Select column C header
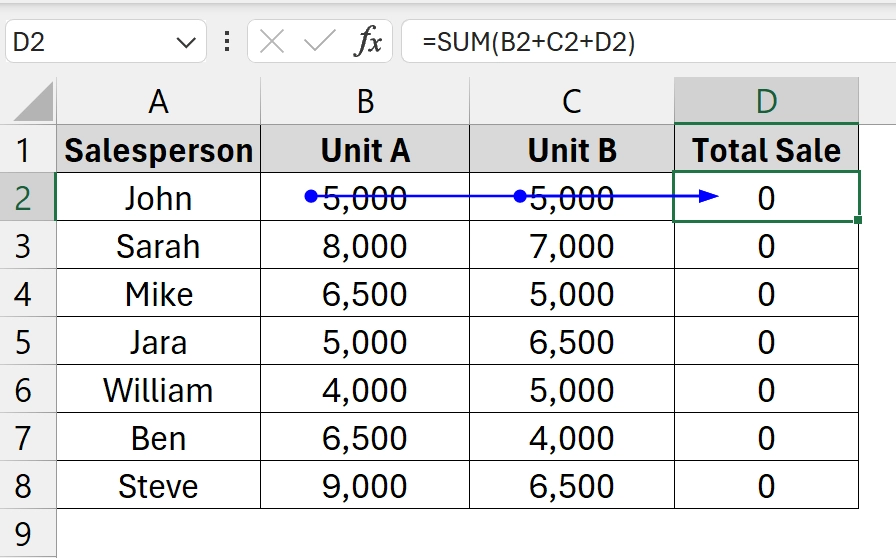 [572, 101]
